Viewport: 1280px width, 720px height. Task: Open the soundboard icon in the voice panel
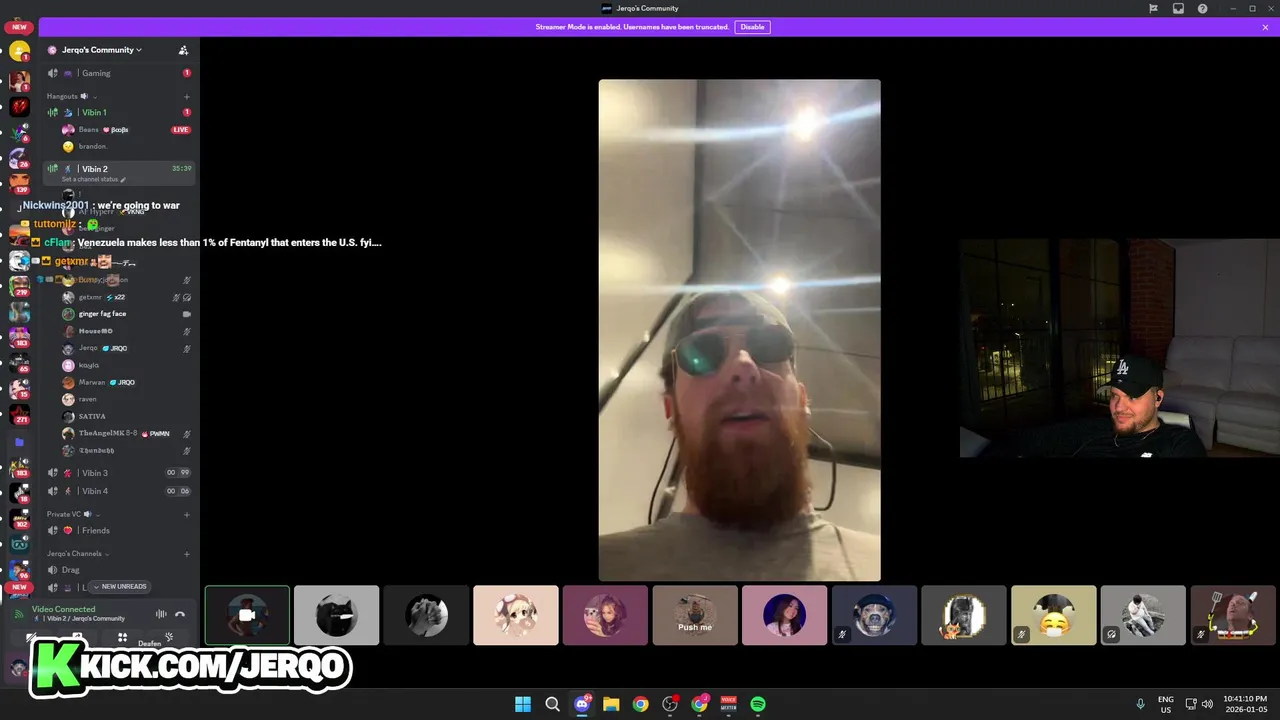169,637
